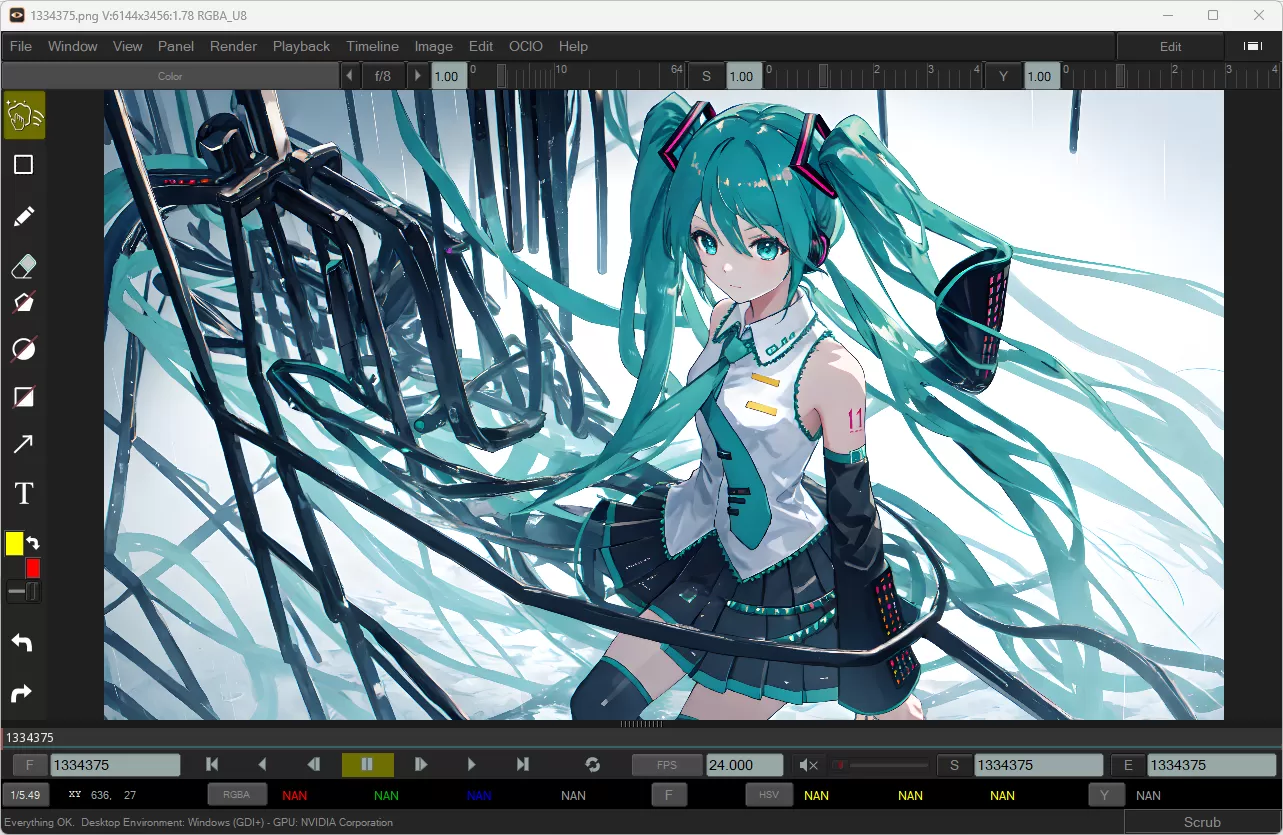Screen dimensions: 1283x835
Task: Open the Playback menu
Action: [301, 46]
